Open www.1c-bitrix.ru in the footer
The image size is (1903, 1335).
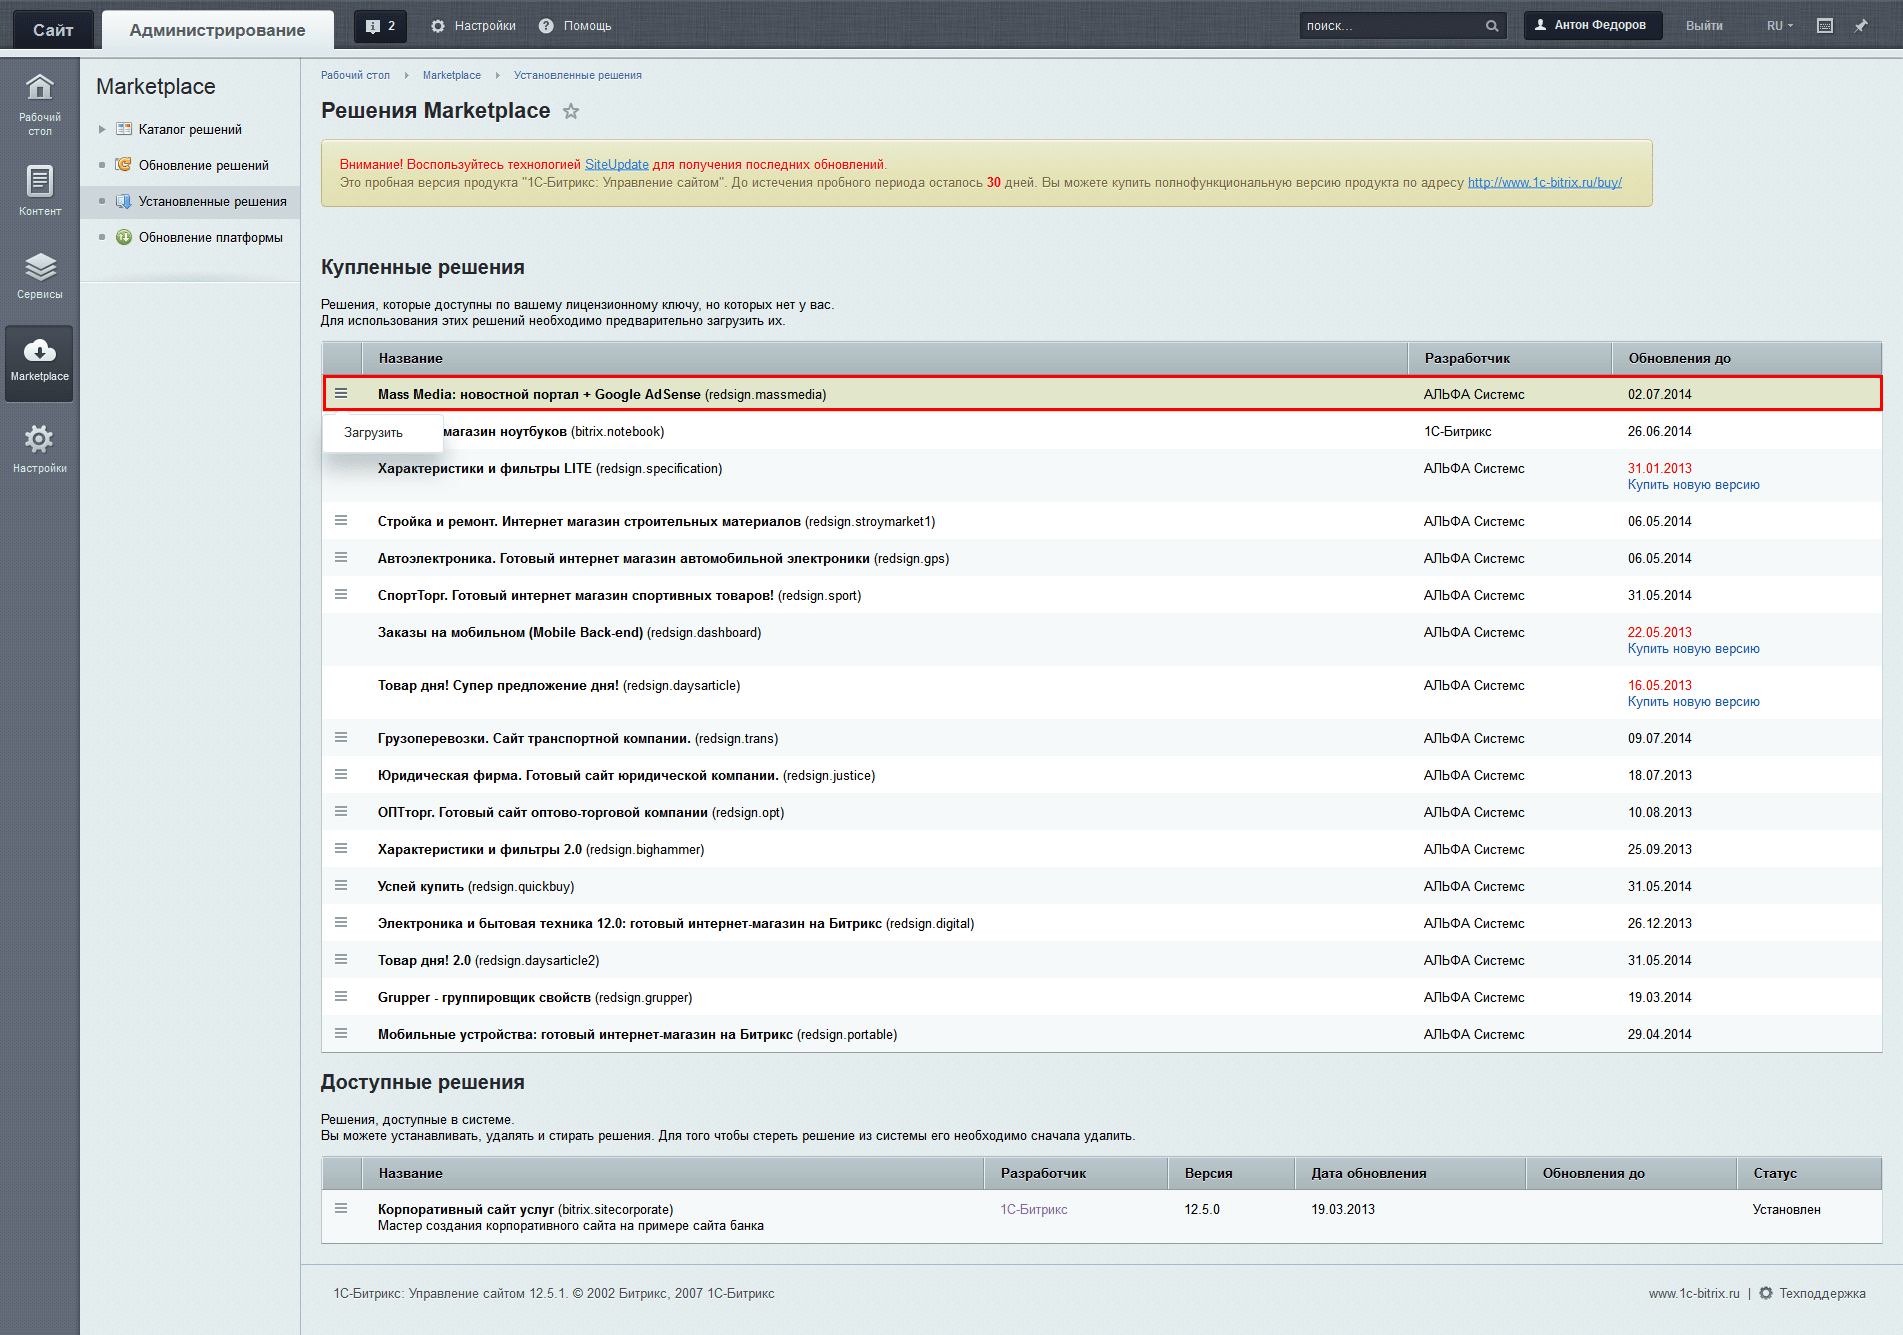[1694, 1294]
